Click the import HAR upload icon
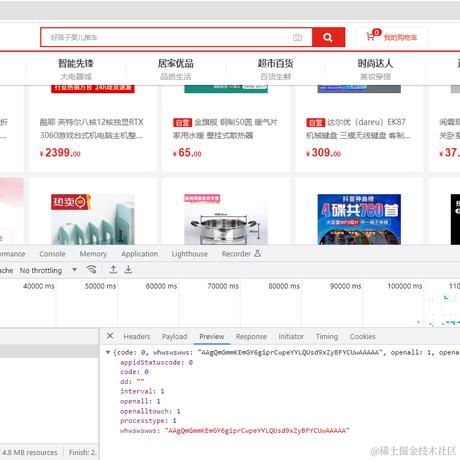Image resolution: width=460 pixels, height=460 pixels. 113,269
